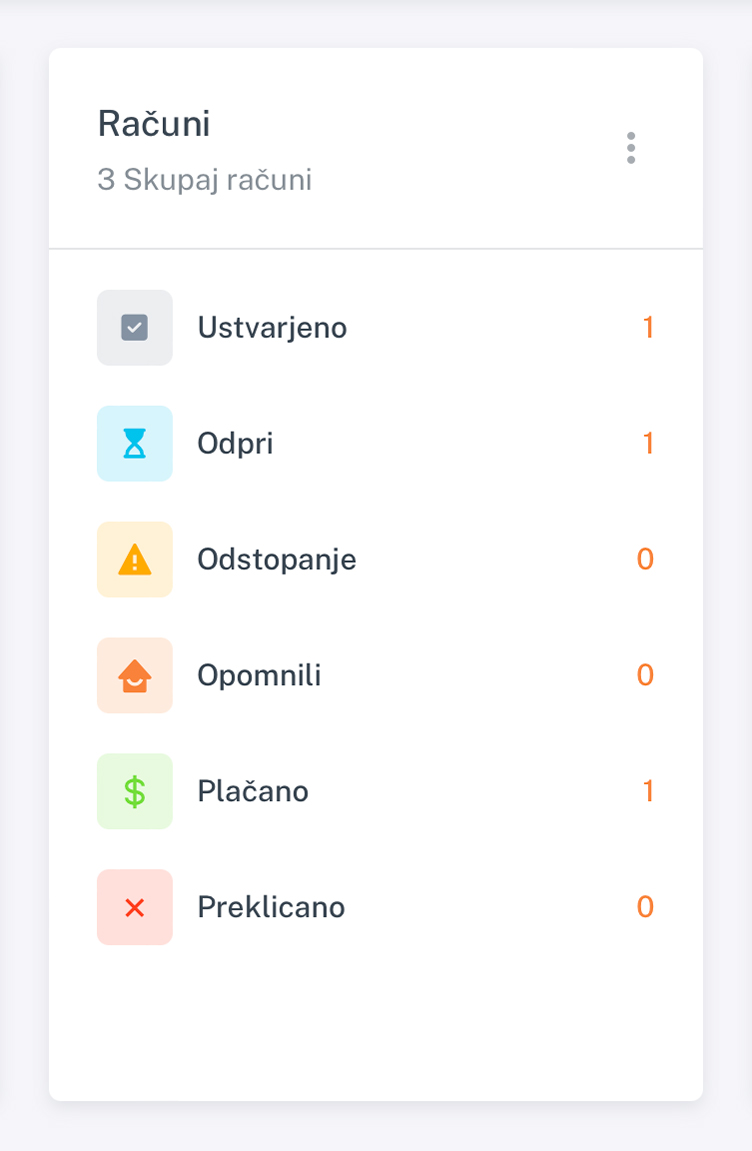Viewport: 752px width, 1151px height.
Task: Select the Plačano label
Action: pyautogui.click(x=253, y=791)
